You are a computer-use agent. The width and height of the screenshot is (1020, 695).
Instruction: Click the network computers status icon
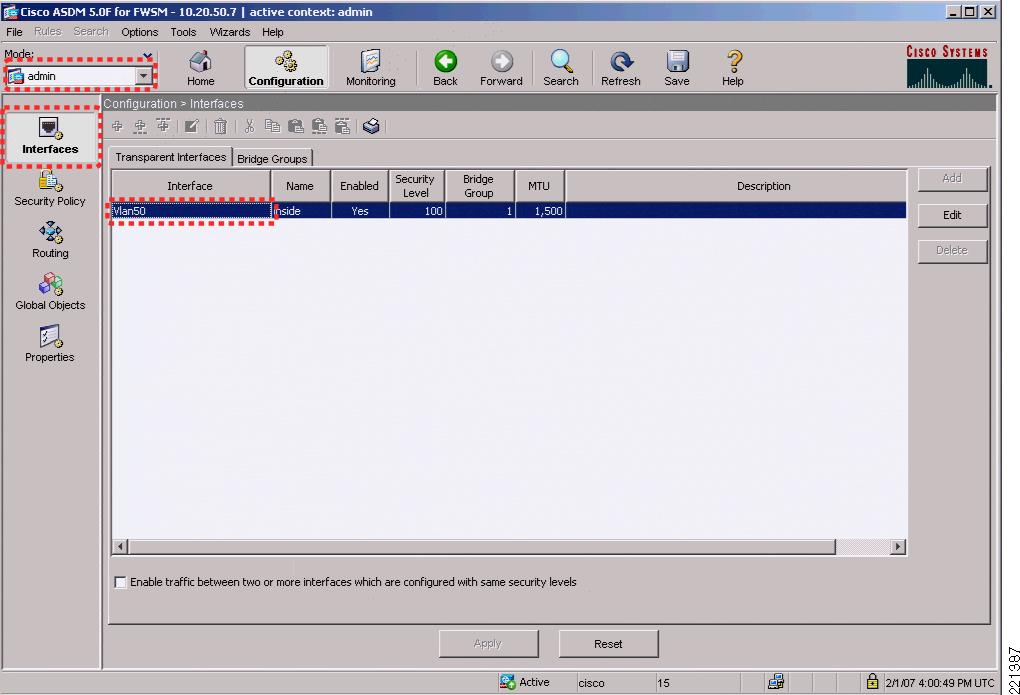point(776,682)
